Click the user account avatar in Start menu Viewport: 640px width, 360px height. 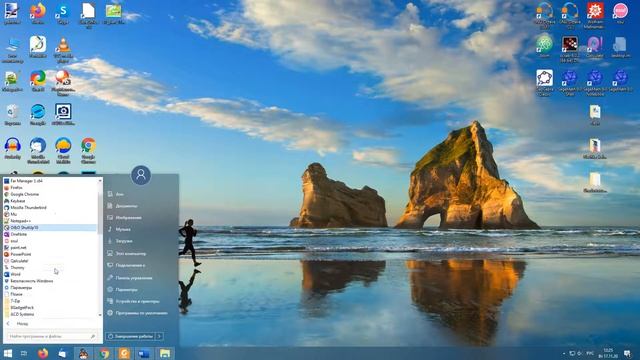(141, 175)
